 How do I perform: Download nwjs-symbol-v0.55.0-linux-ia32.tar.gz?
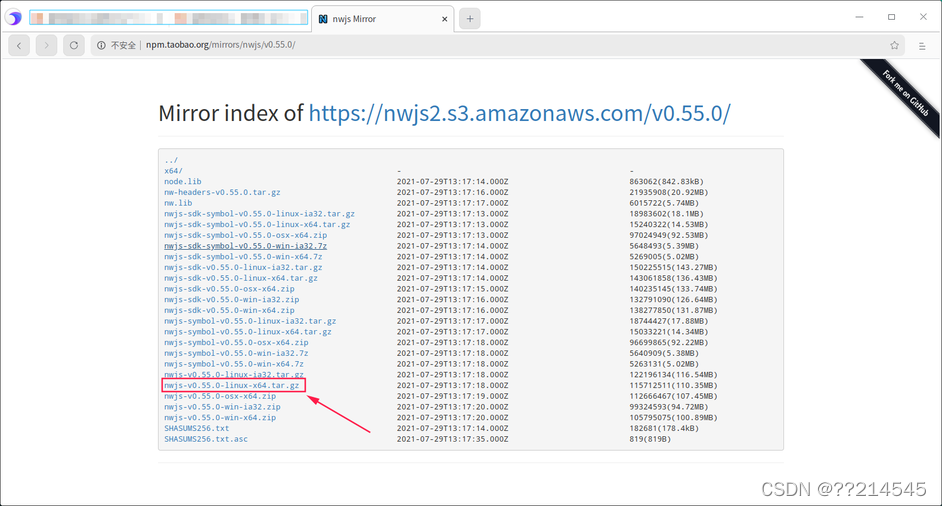point(251,322)
